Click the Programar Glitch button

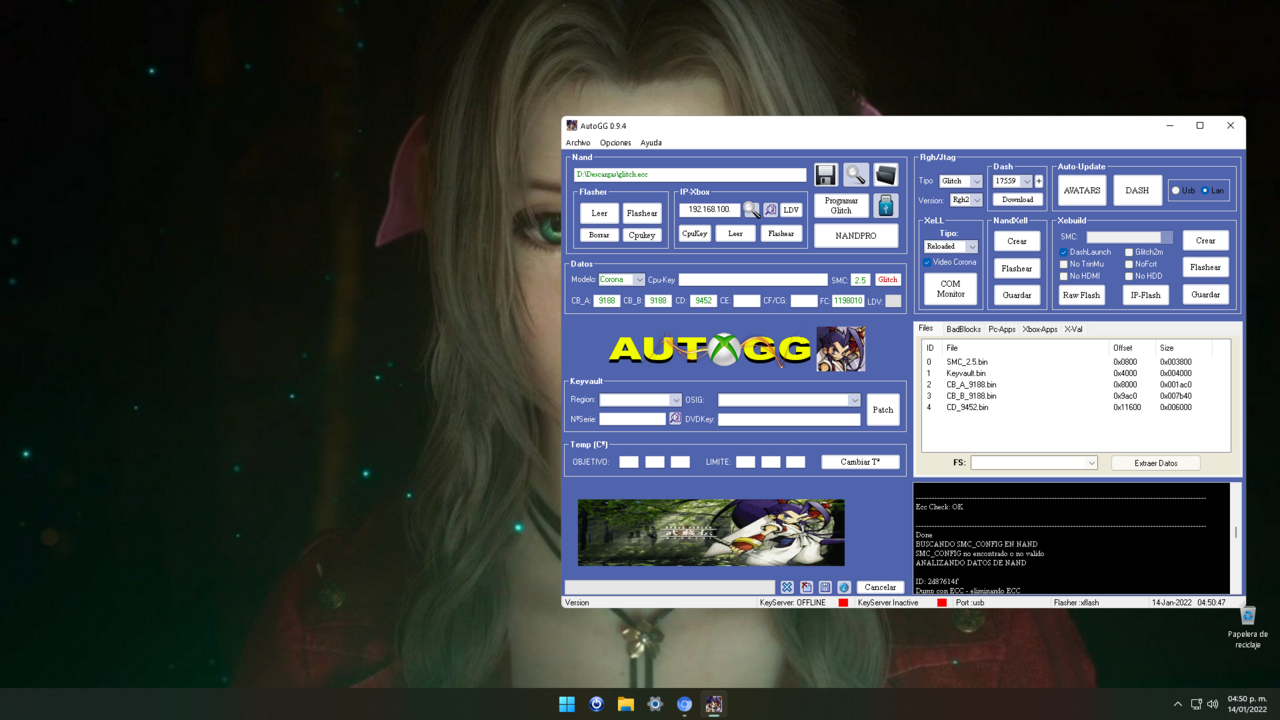pos(841,205)
